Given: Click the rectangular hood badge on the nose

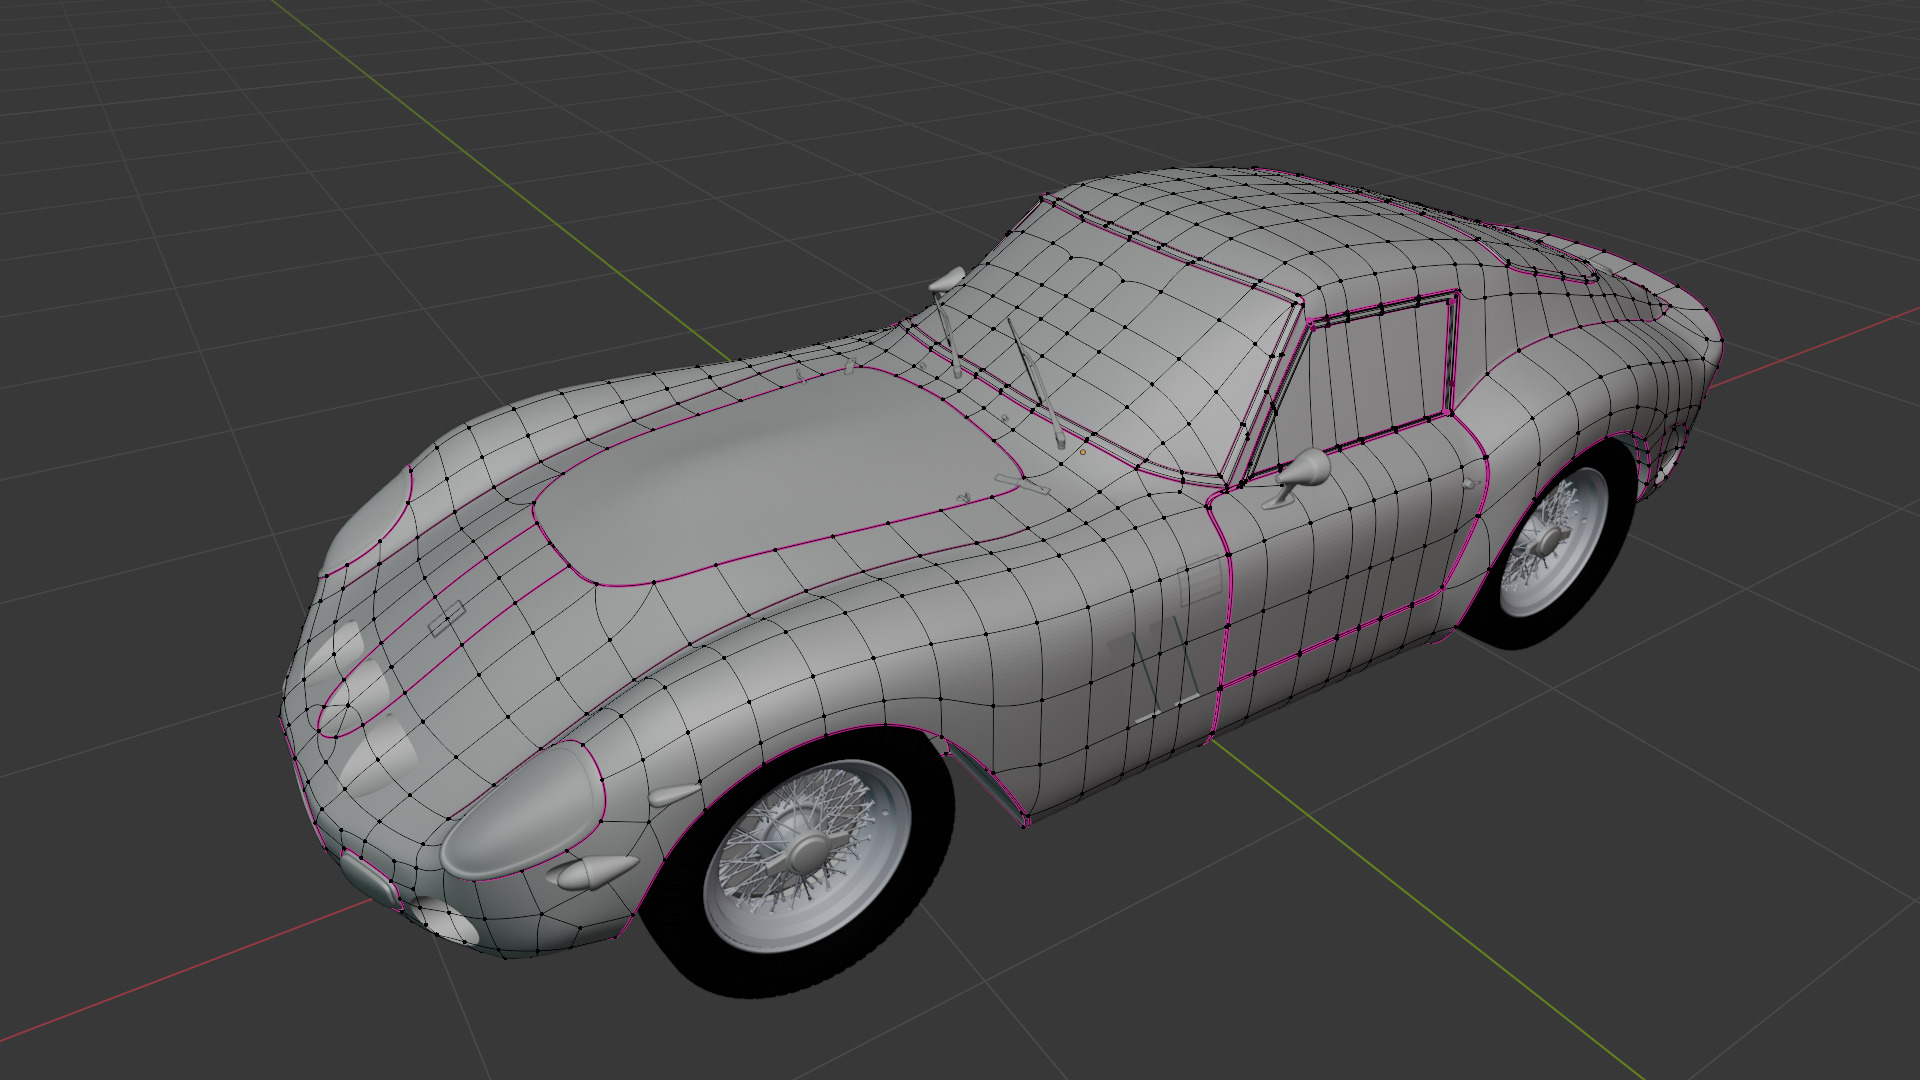Looking at the screenshot, I should coord(445,619).
